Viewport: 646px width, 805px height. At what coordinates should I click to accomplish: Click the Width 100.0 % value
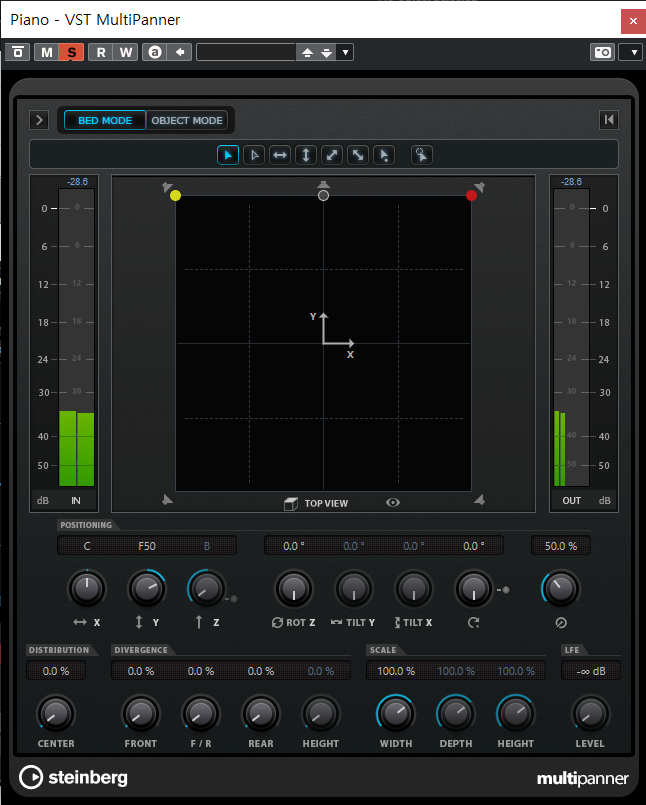click(396, 671)
